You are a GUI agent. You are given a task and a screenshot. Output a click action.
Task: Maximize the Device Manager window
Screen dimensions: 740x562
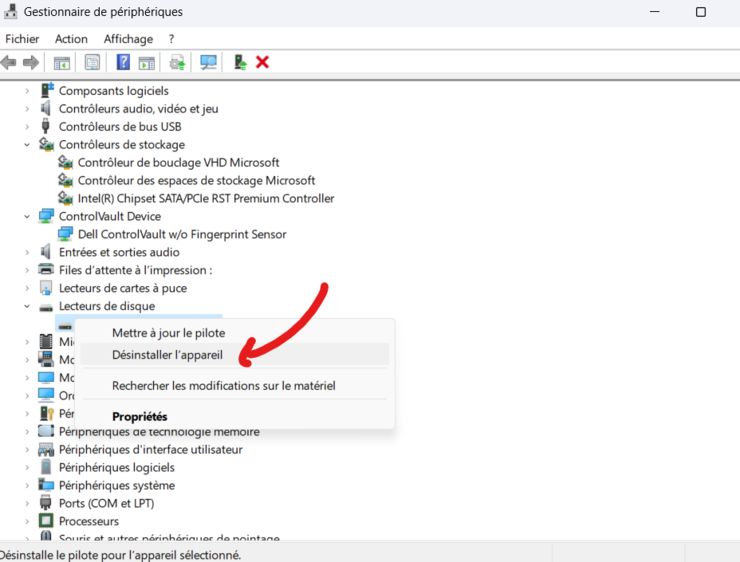click(x=701, y=12)
